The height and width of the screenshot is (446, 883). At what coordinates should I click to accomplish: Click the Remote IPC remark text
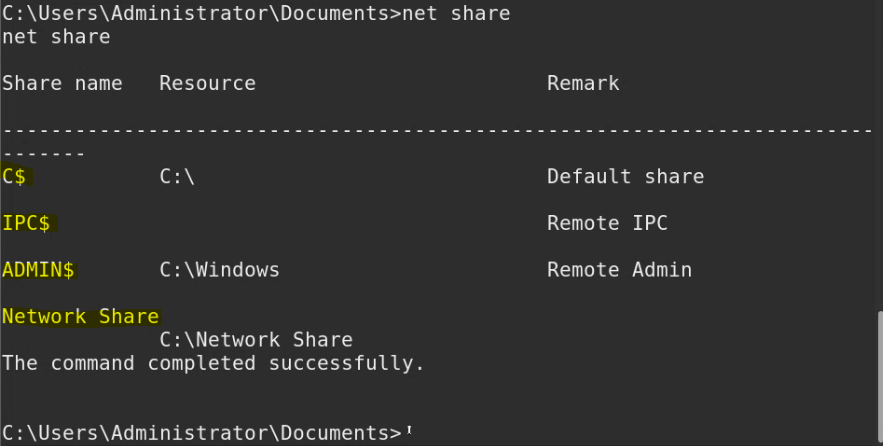(x=607, y=223)
